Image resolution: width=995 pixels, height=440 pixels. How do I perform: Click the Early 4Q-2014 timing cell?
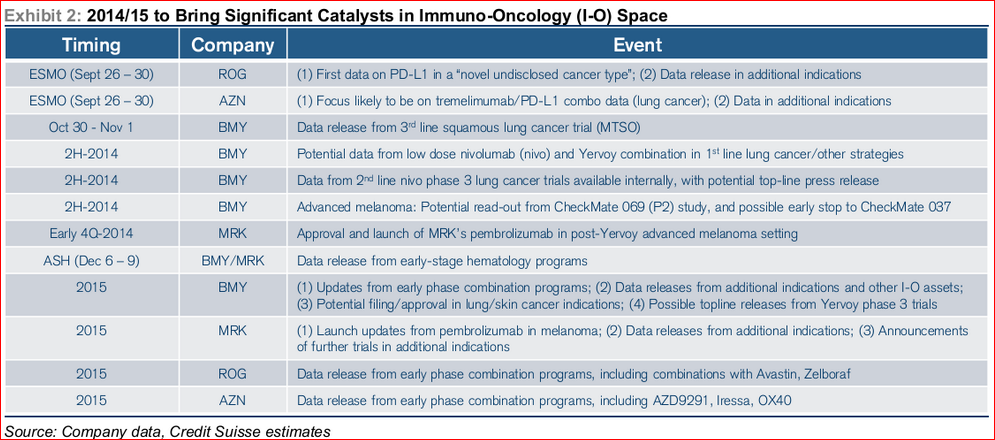tap(92, 234)
